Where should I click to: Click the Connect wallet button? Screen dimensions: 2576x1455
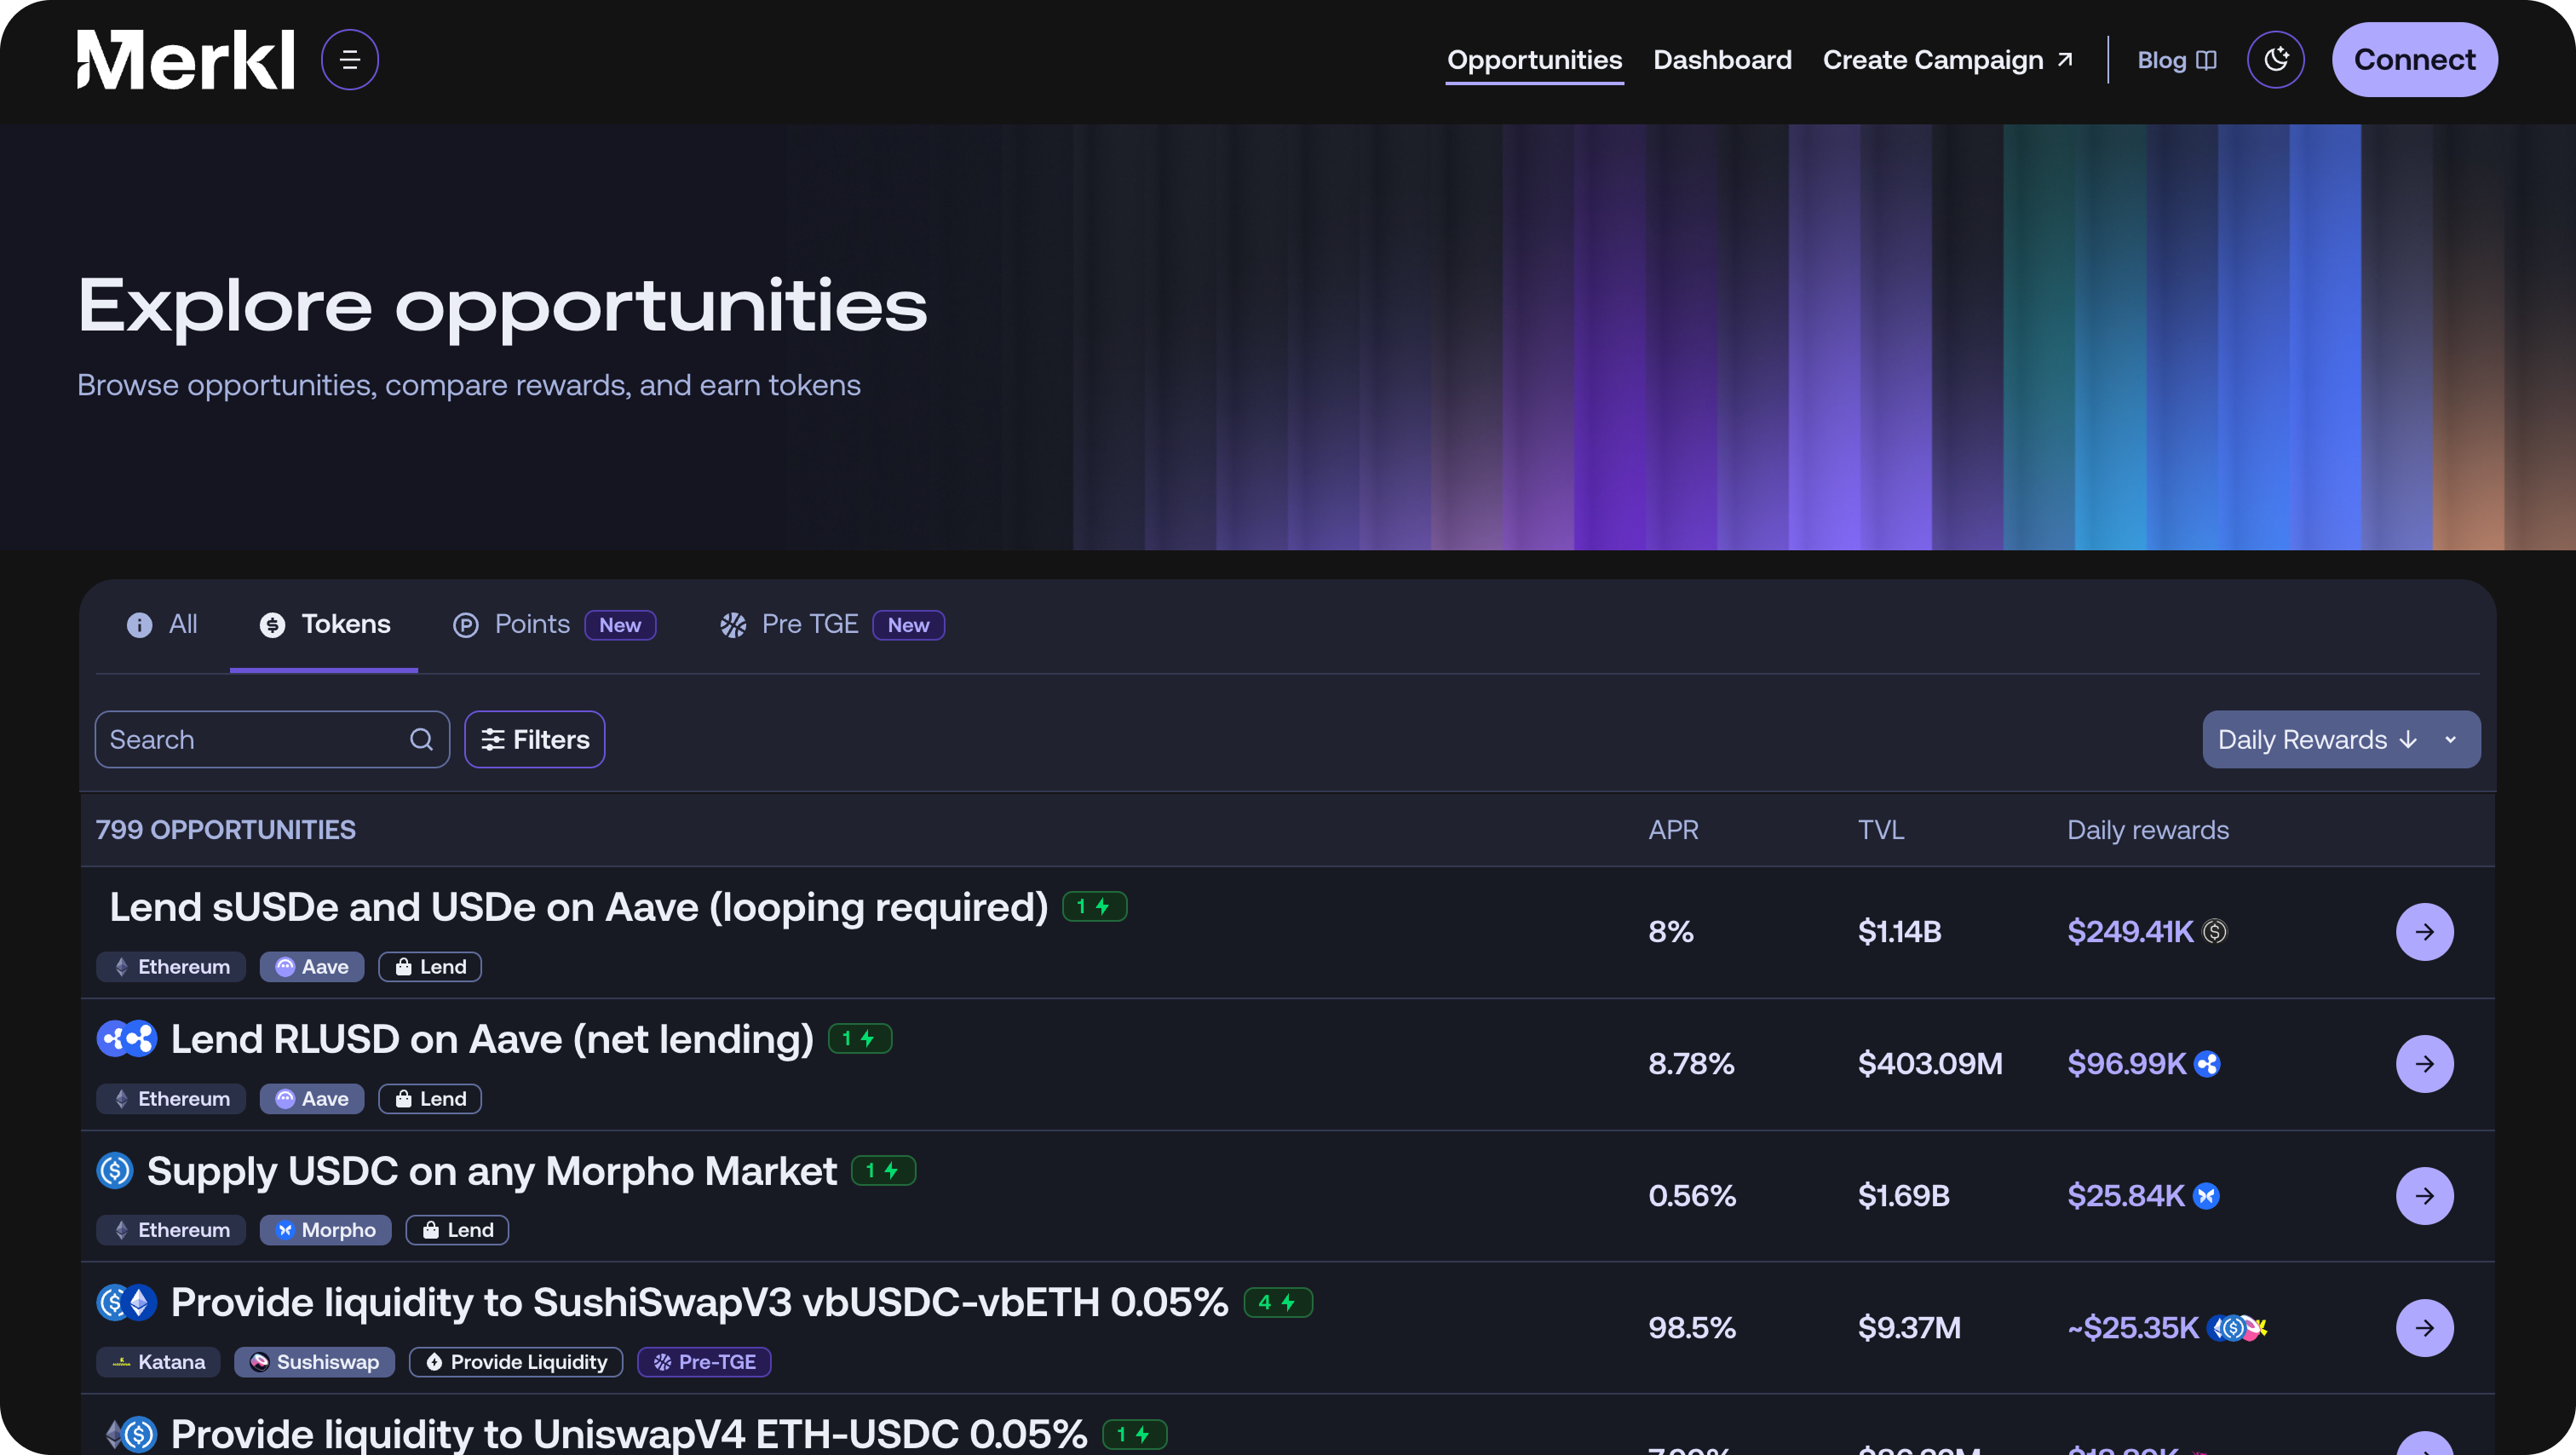(2414, 60)
